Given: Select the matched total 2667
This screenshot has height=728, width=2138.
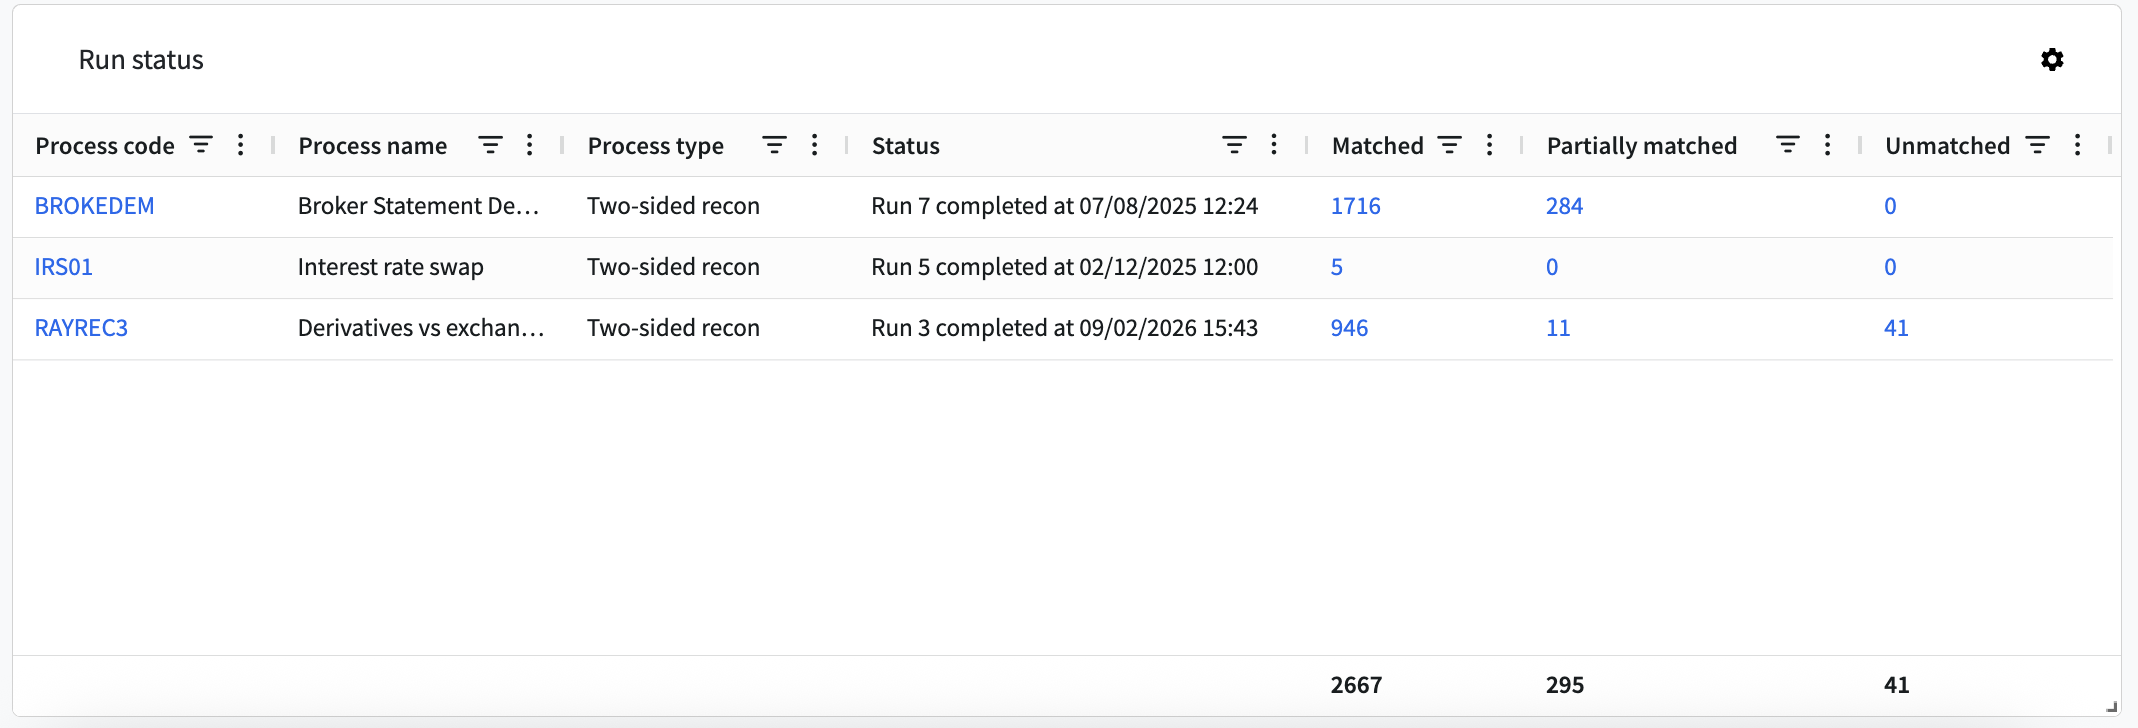Looking at the screenshot, I should [x=1356, y=685].
